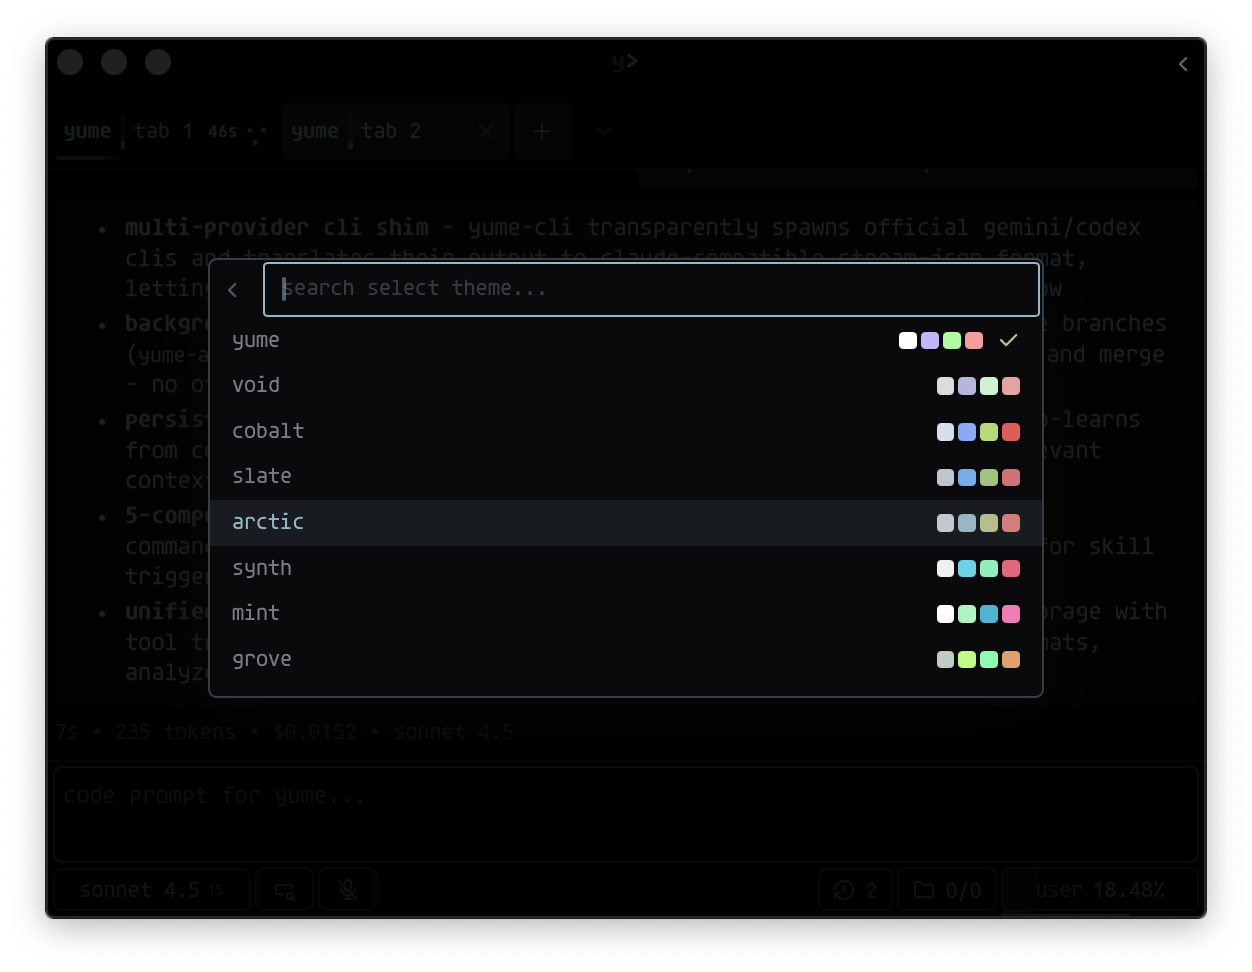
Task: Open the tab overflow chevron dropdown
Action: [x=603, y=131]
